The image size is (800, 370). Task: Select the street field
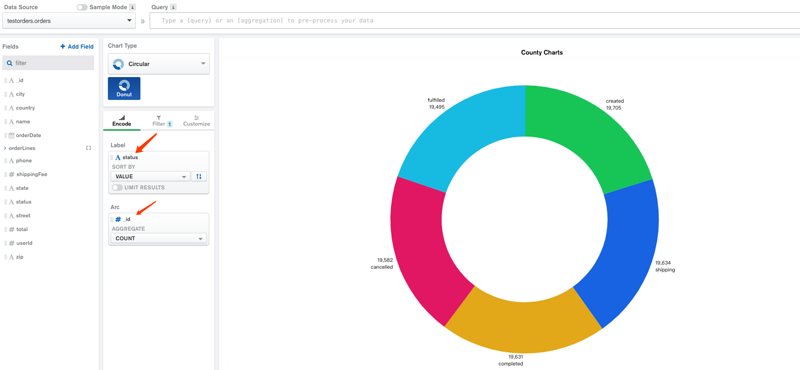23,216
